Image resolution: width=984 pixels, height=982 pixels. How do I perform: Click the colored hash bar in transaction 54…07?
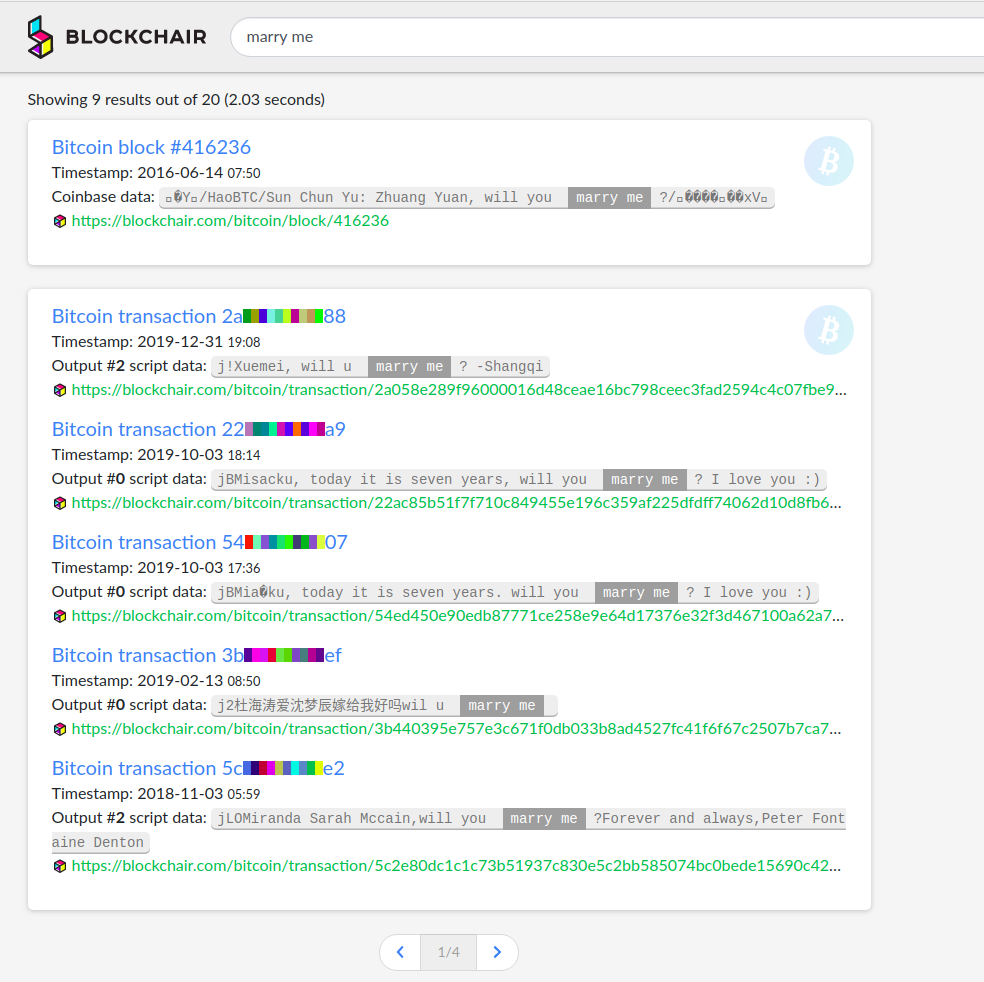(285, 542)
